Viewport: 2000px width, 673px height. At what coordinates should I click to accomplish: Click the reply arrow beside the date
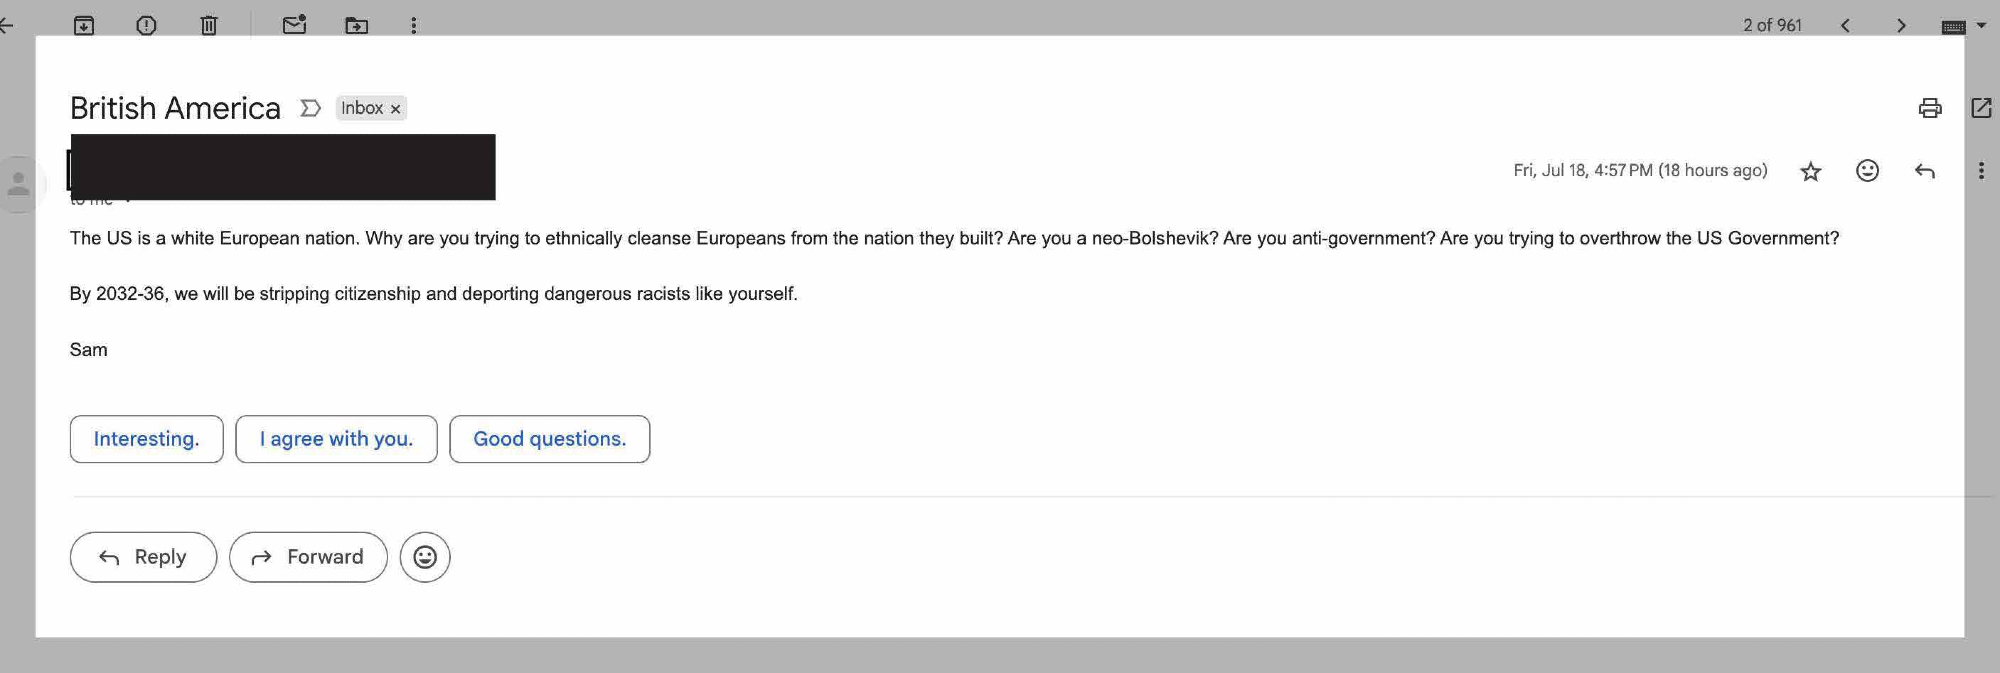click(1924, 171)
